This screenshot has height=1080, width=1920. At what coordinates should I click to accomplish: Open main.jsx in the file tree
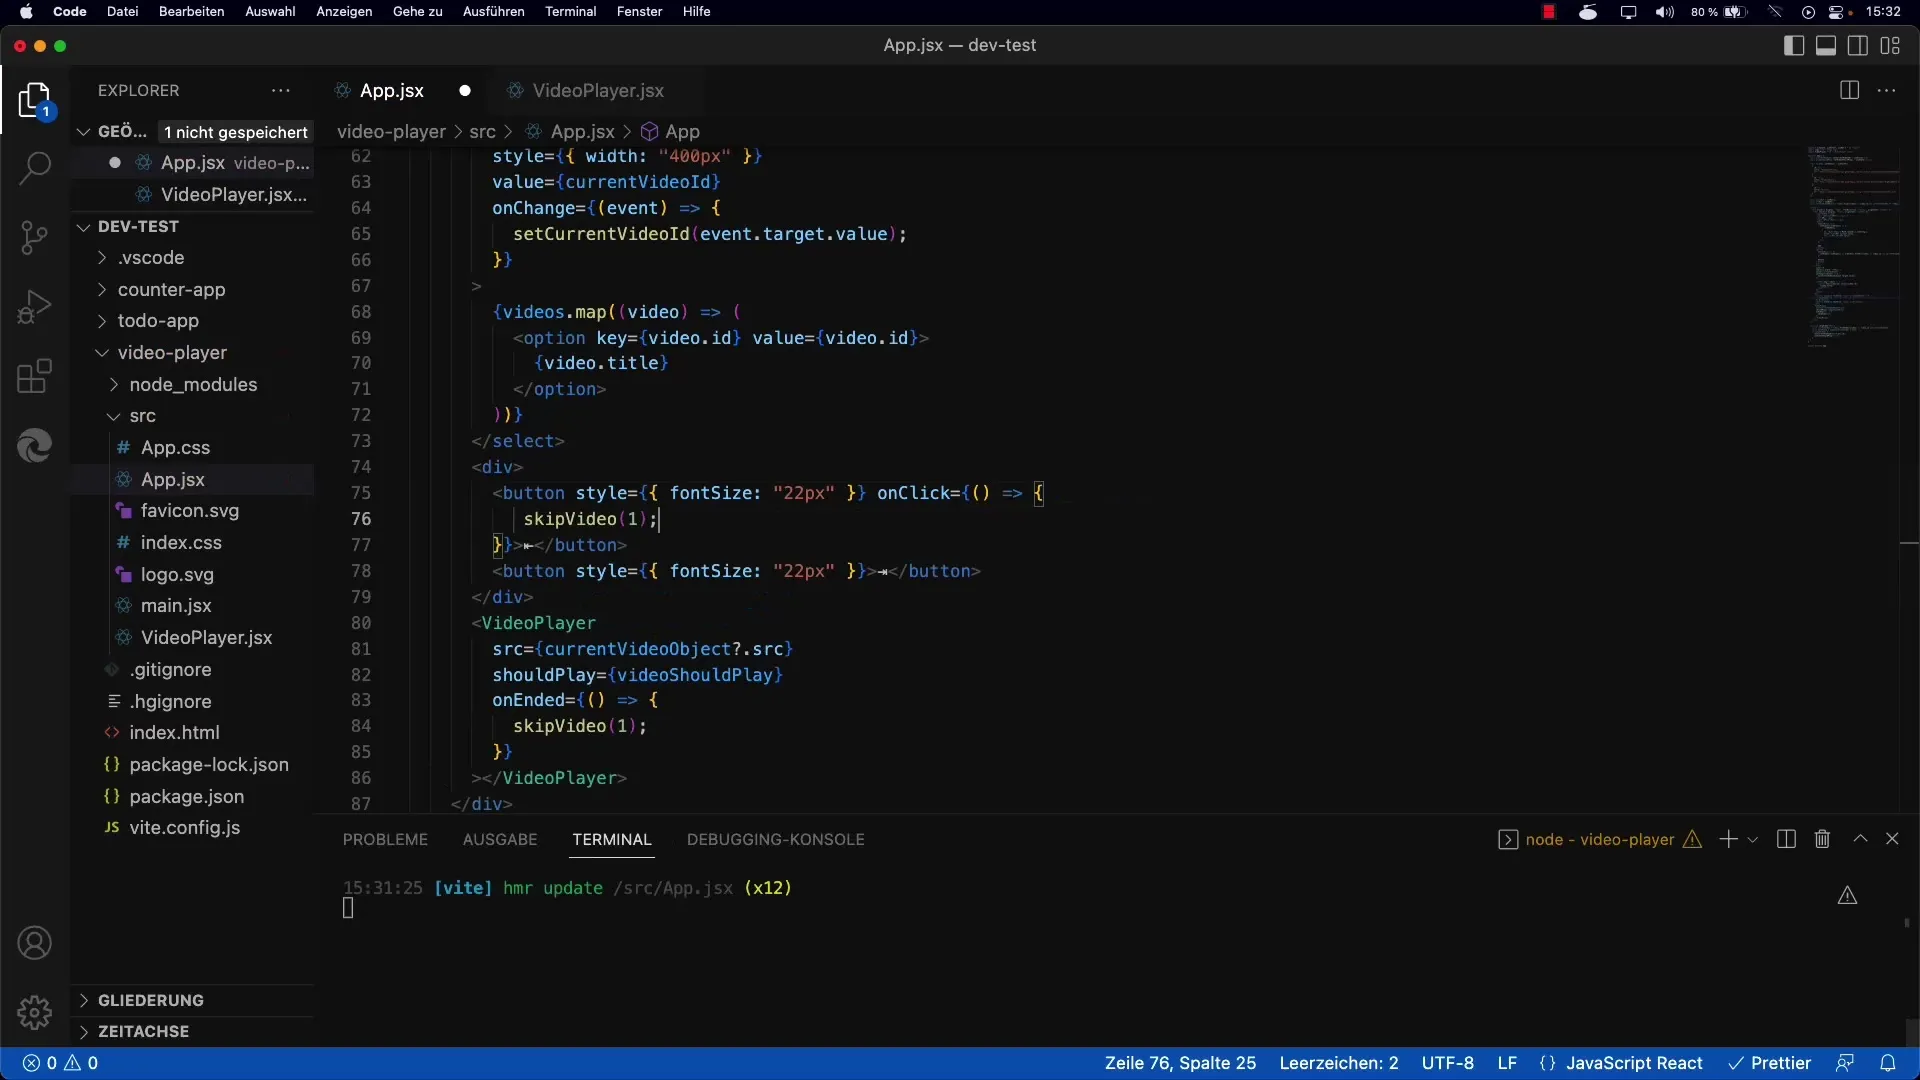[x=176, y=606]
